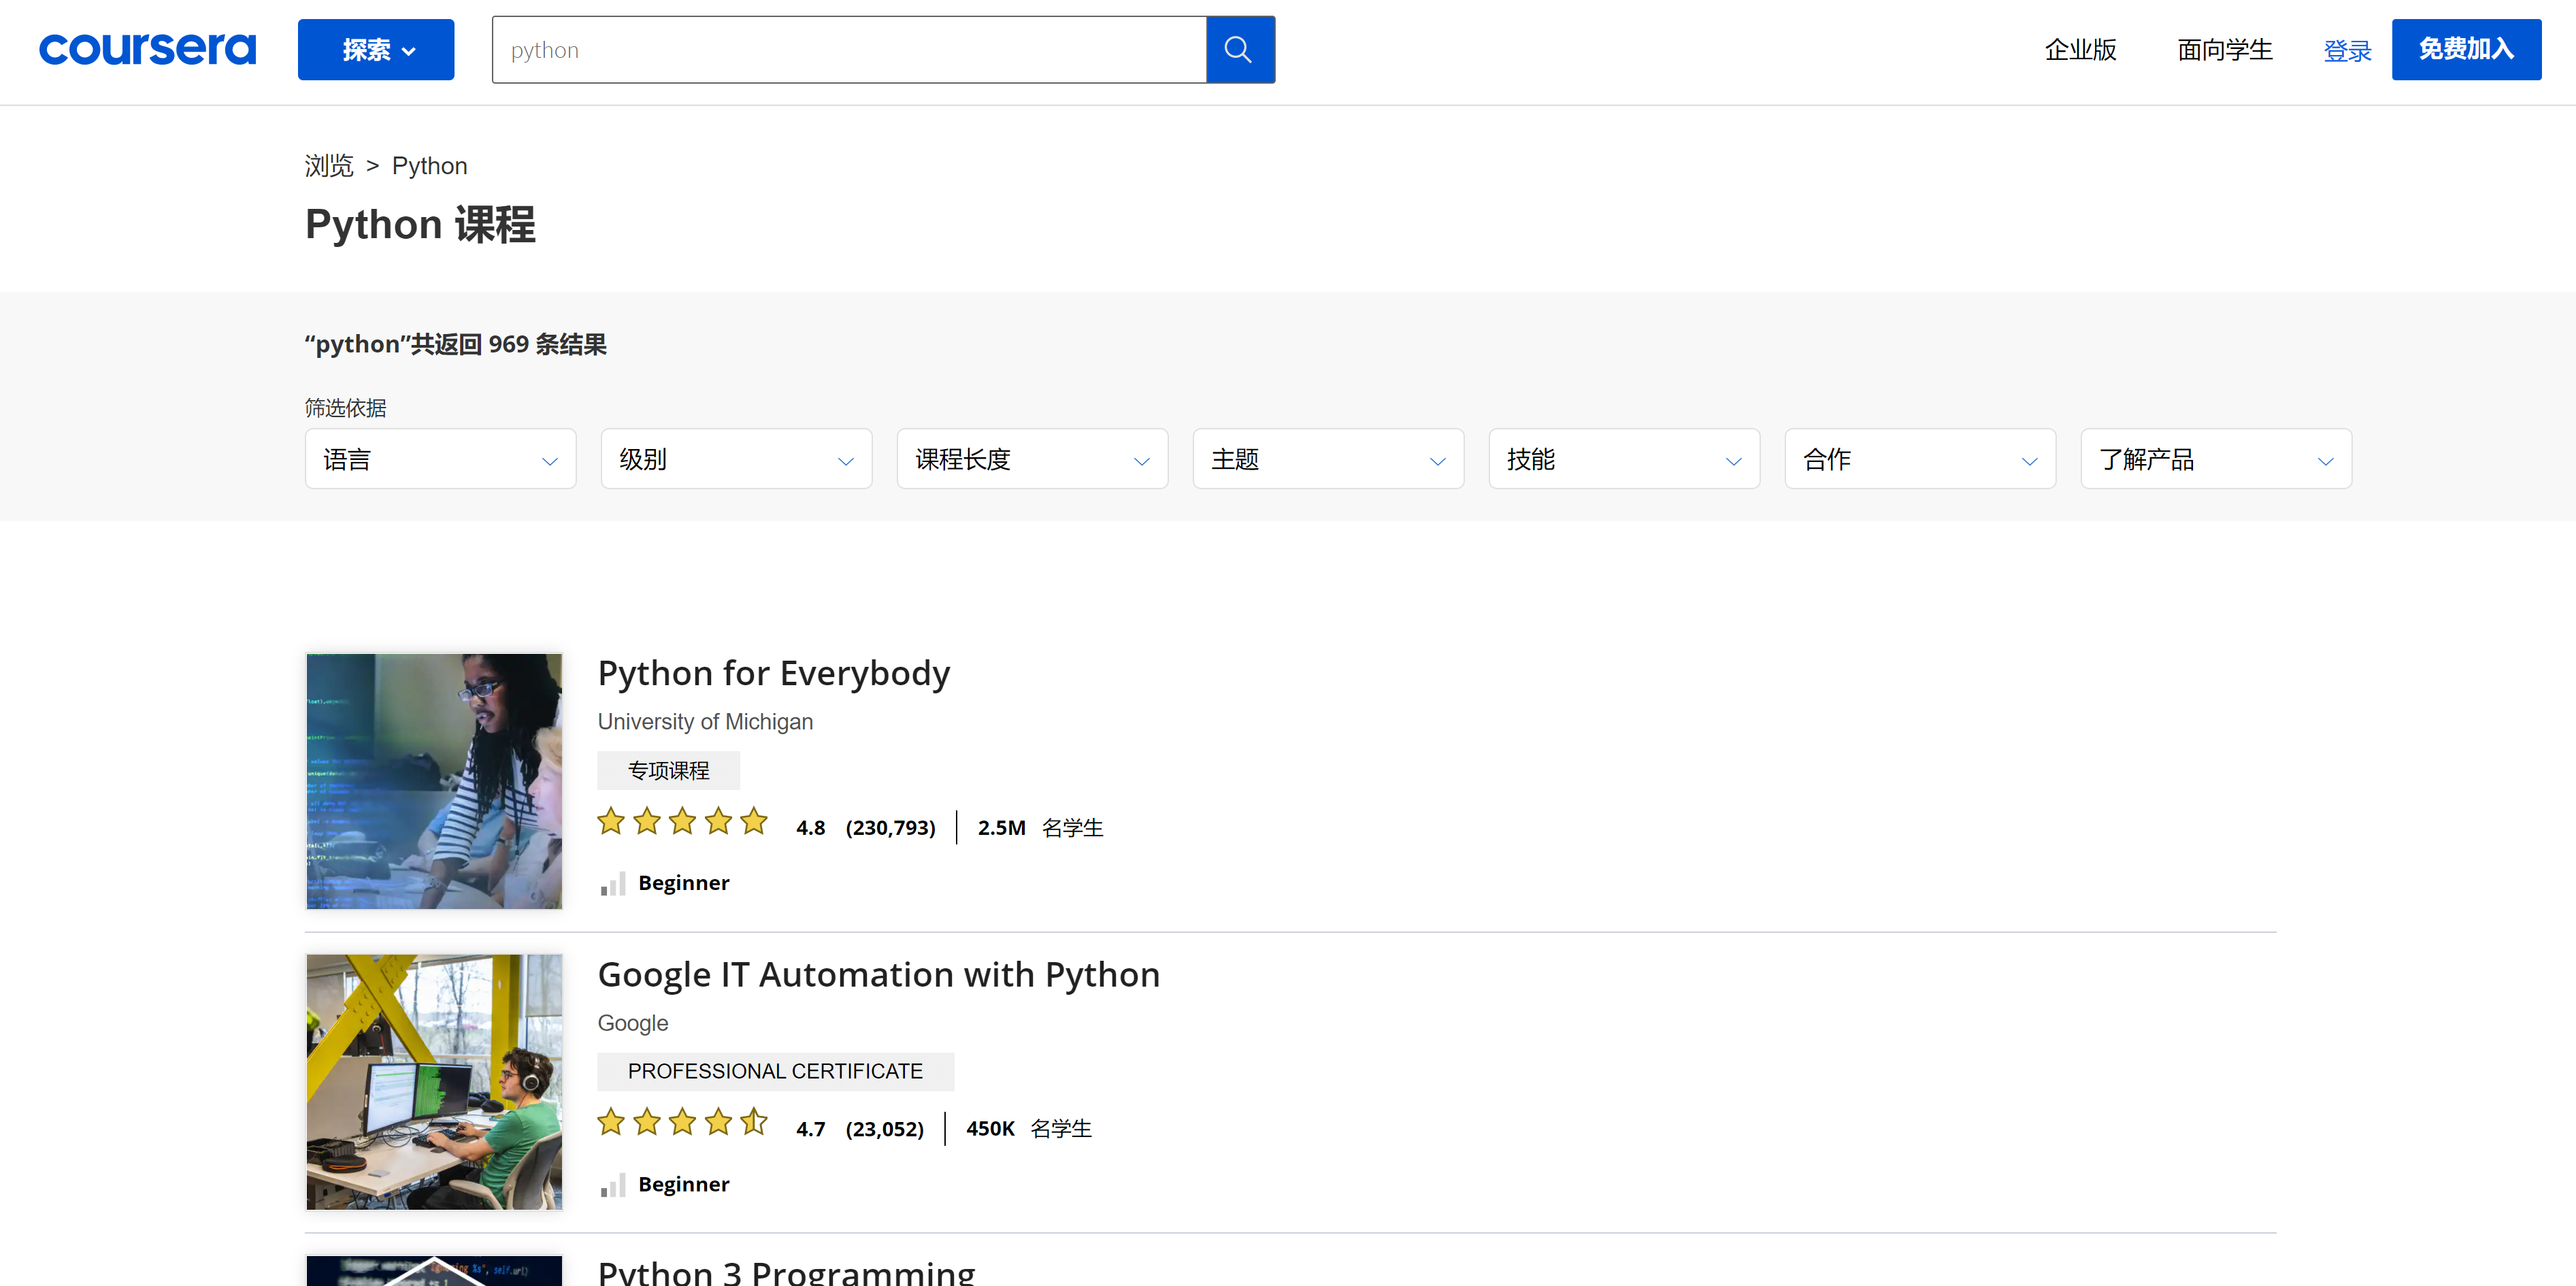Click the PROFESSIONAL CERTIFICATE badge
2576x1286 pixels.
click(775, 1071)
